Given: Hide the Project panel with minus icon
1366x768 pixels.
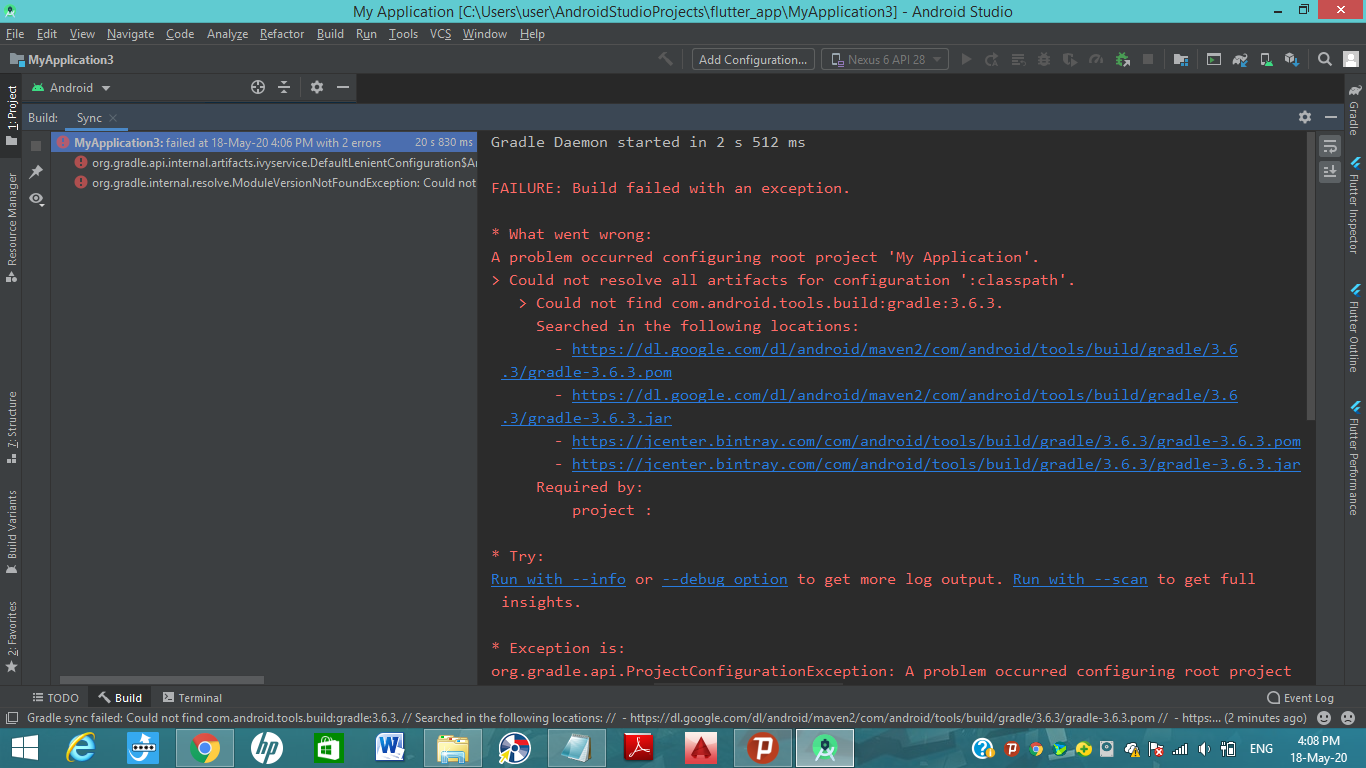Looking at the screenshot, I should (x=342, y=87).
